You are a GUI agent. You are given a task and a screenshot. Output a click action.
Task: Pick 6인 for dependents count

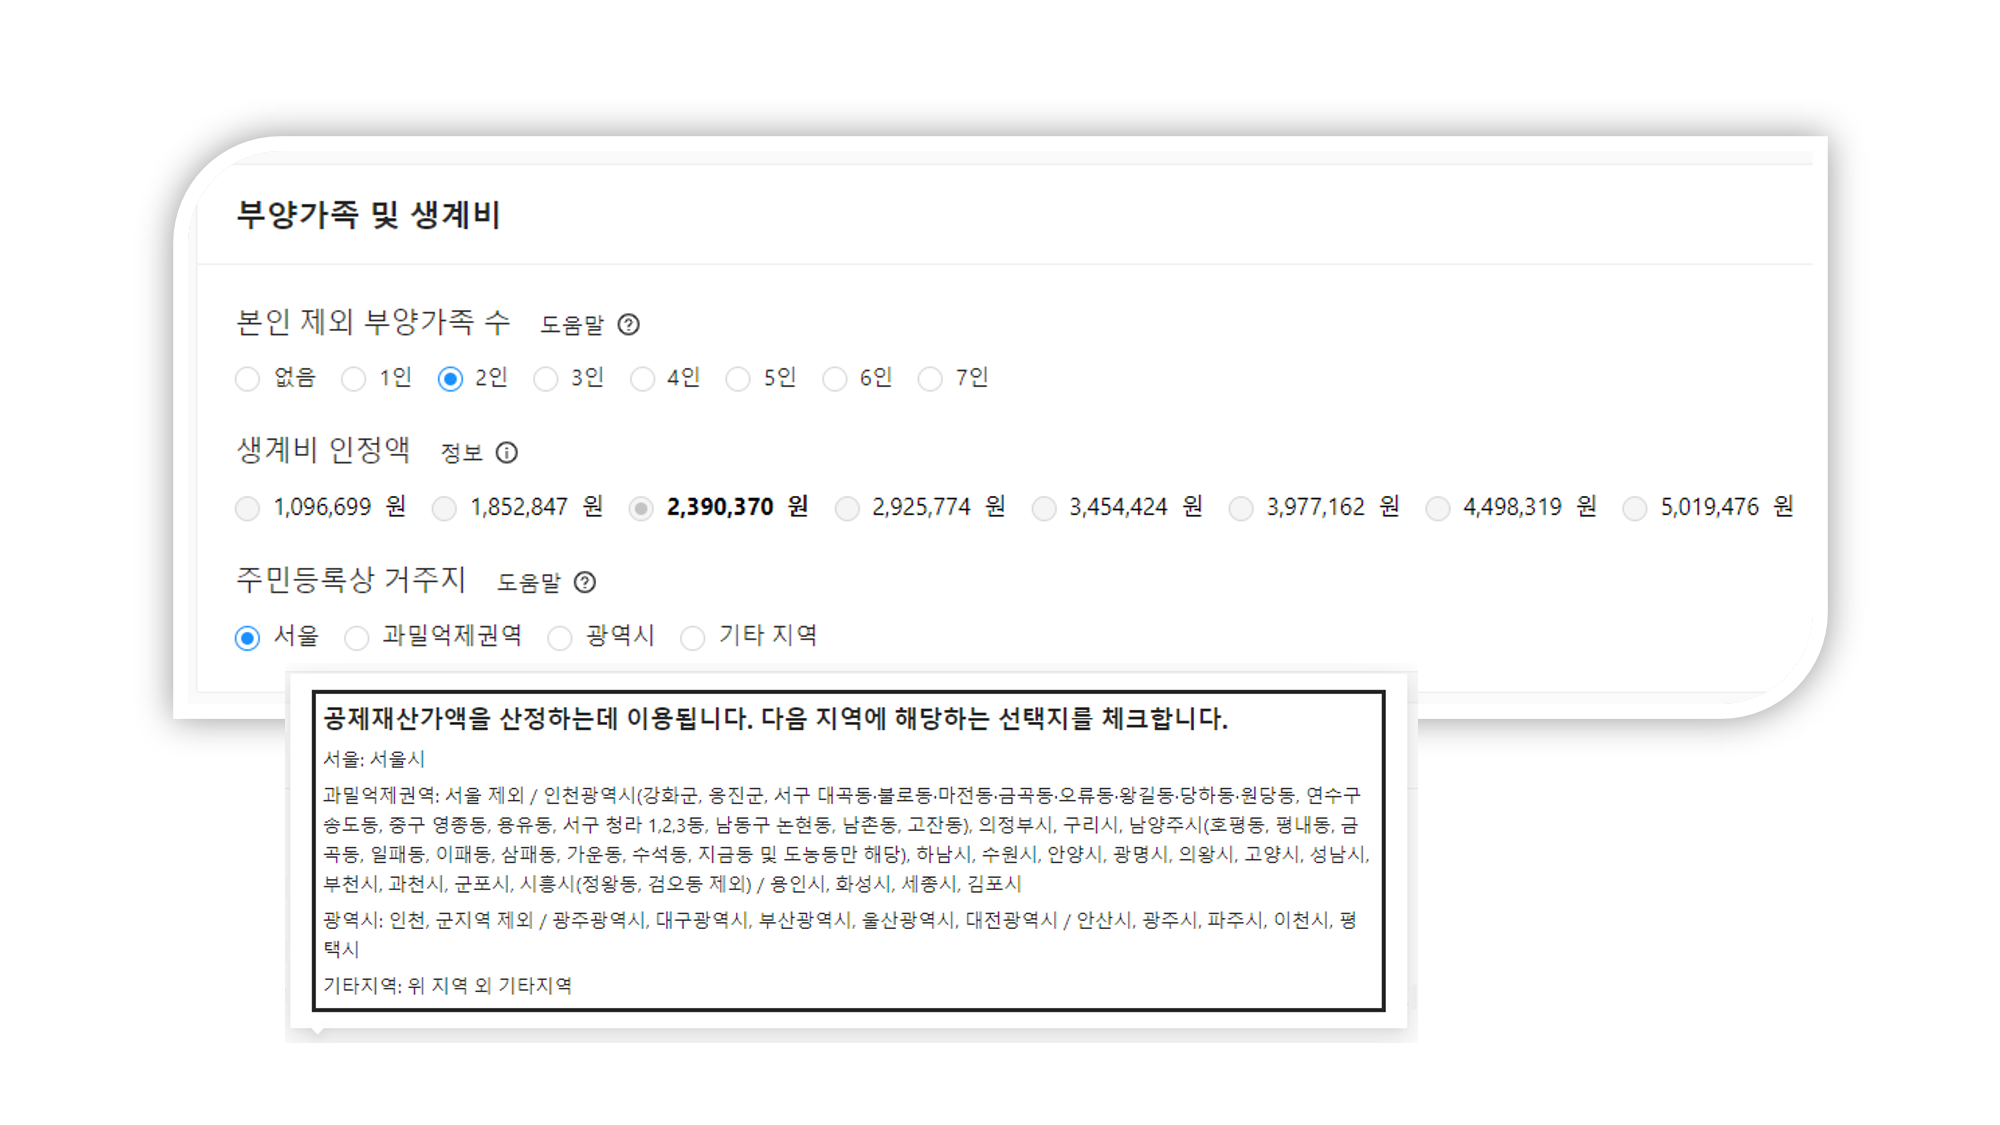click(834, 379)
